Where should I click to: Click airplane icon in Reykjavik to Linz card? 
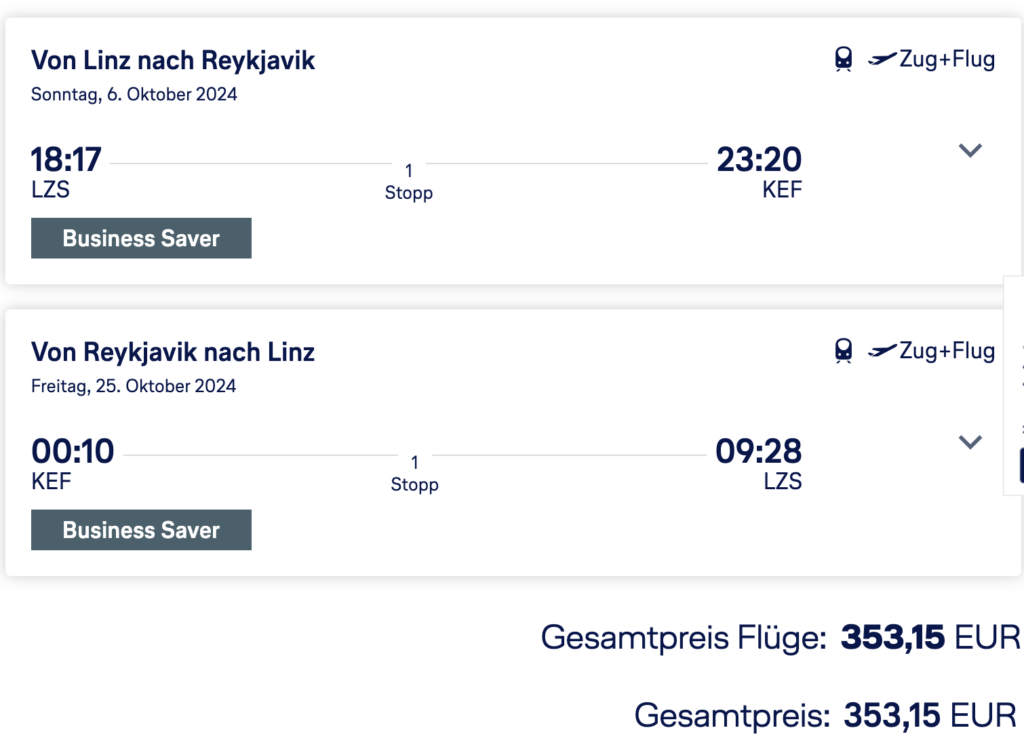(x=882, y=351)
